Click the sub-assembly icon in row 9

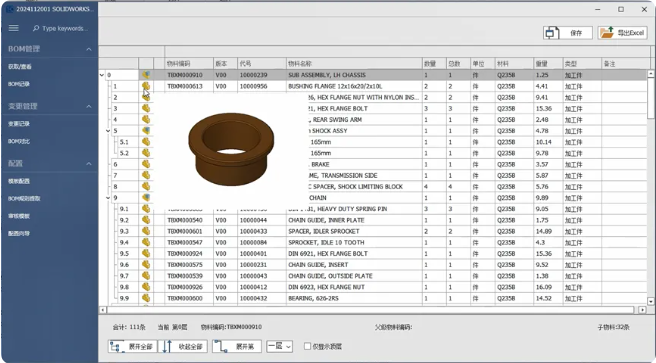[146, 197]
